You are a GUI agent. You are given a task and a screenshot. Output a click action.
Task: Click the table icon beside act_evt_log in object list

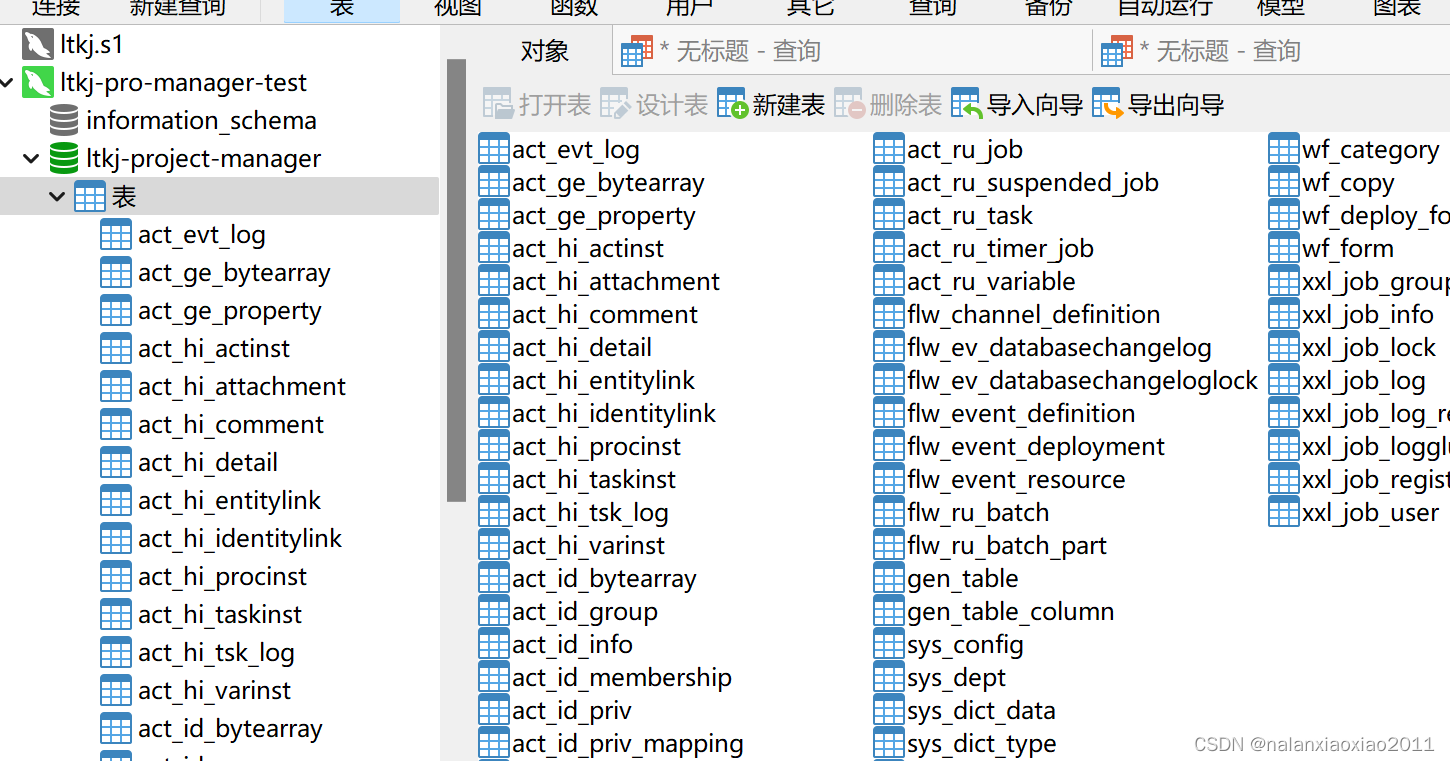coord(494,150)
